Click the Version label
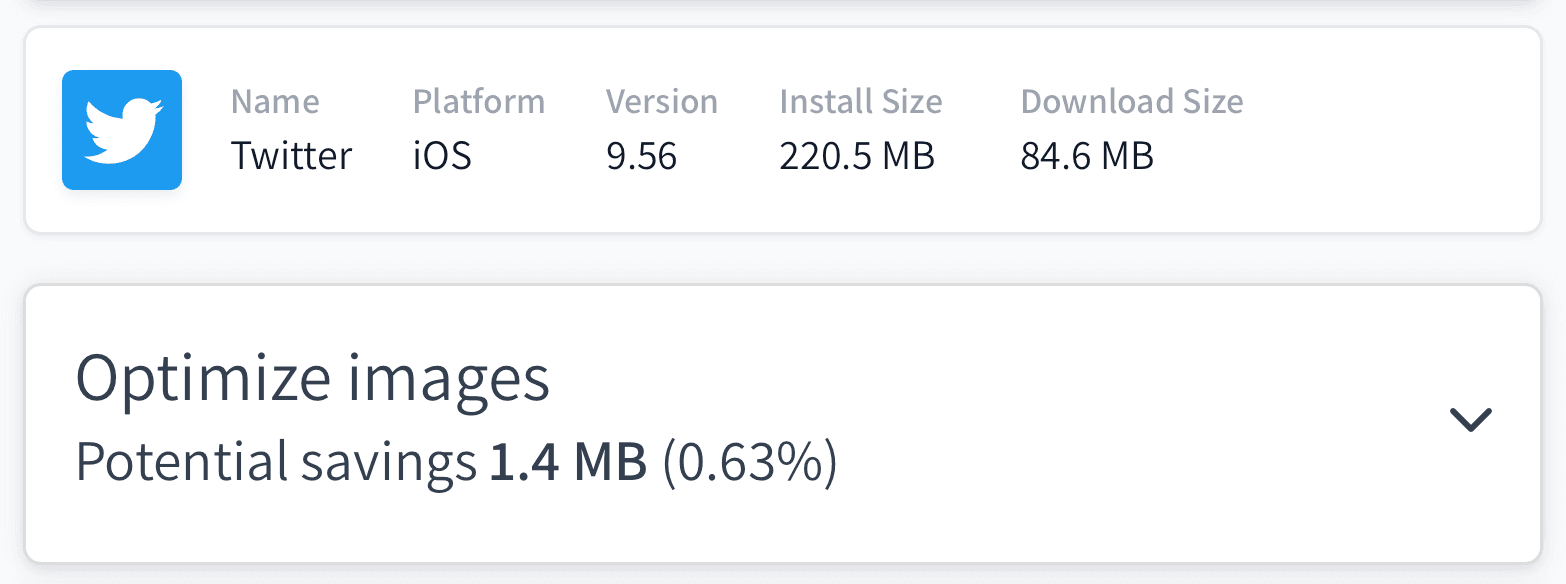The image size is (1566, 584). [x=661, y=101]
